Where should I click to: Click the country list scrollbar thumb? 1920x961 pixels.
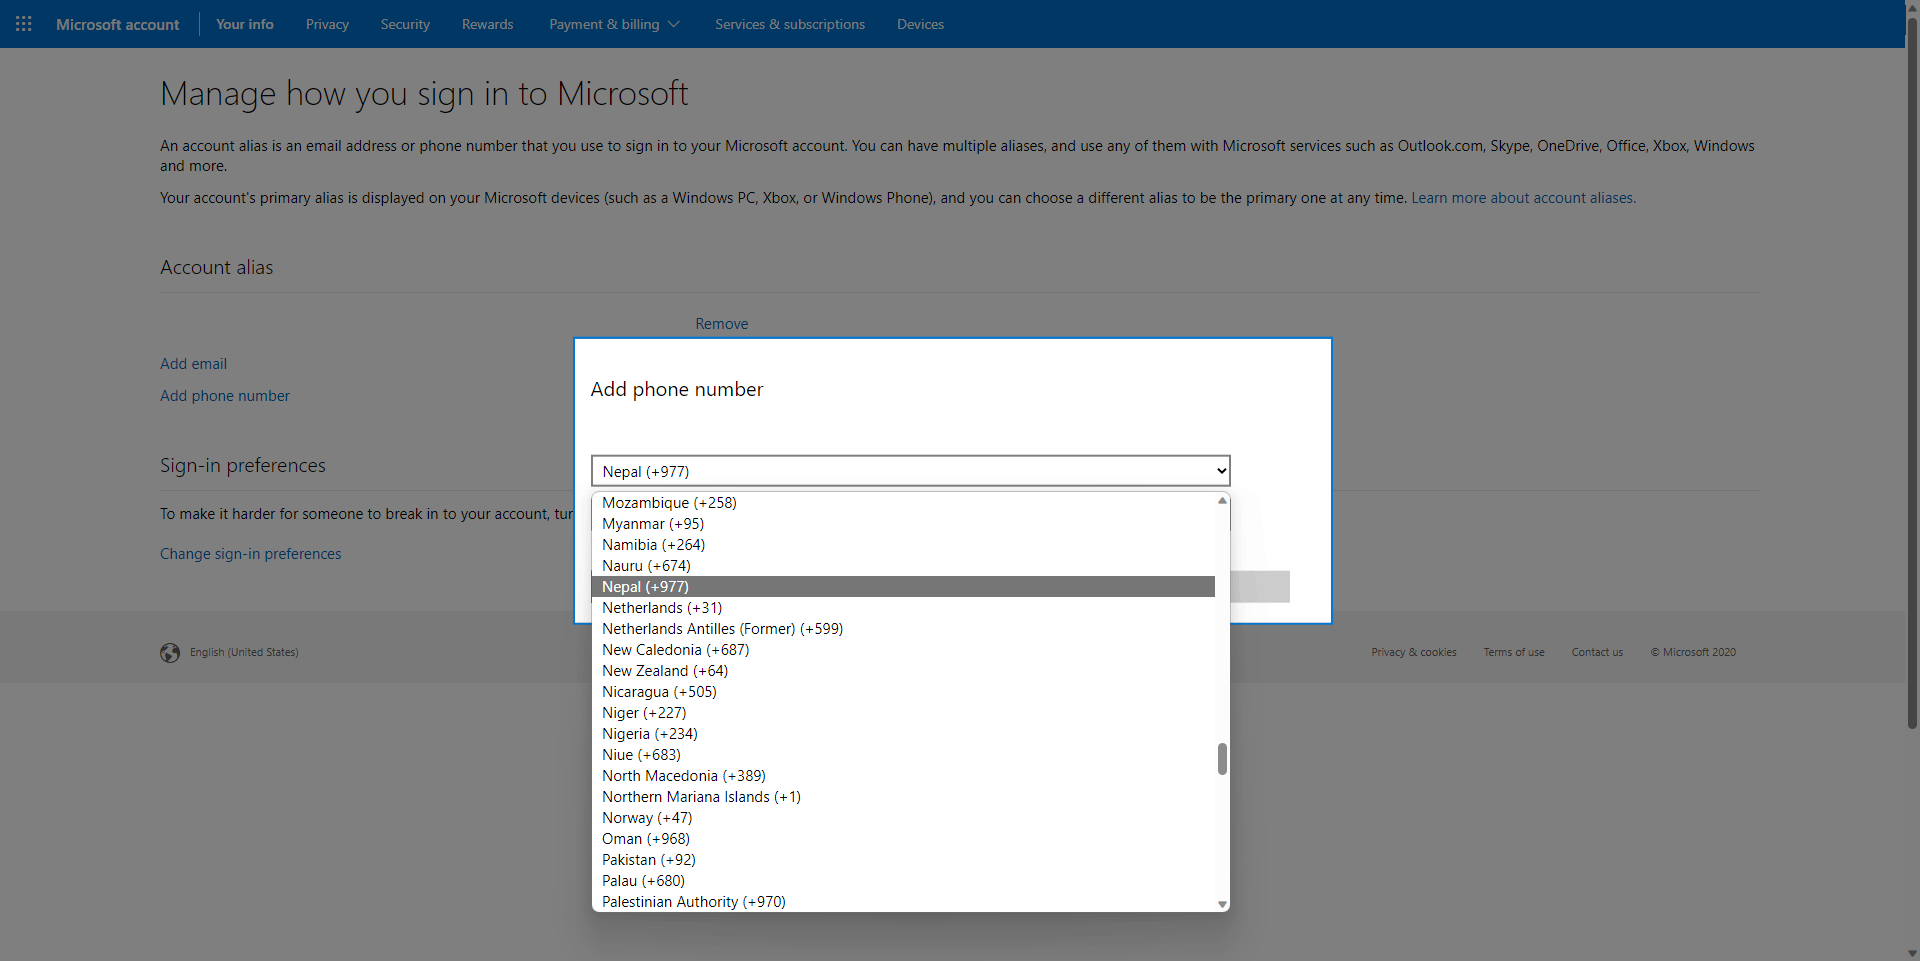(x=1222, y=759)
